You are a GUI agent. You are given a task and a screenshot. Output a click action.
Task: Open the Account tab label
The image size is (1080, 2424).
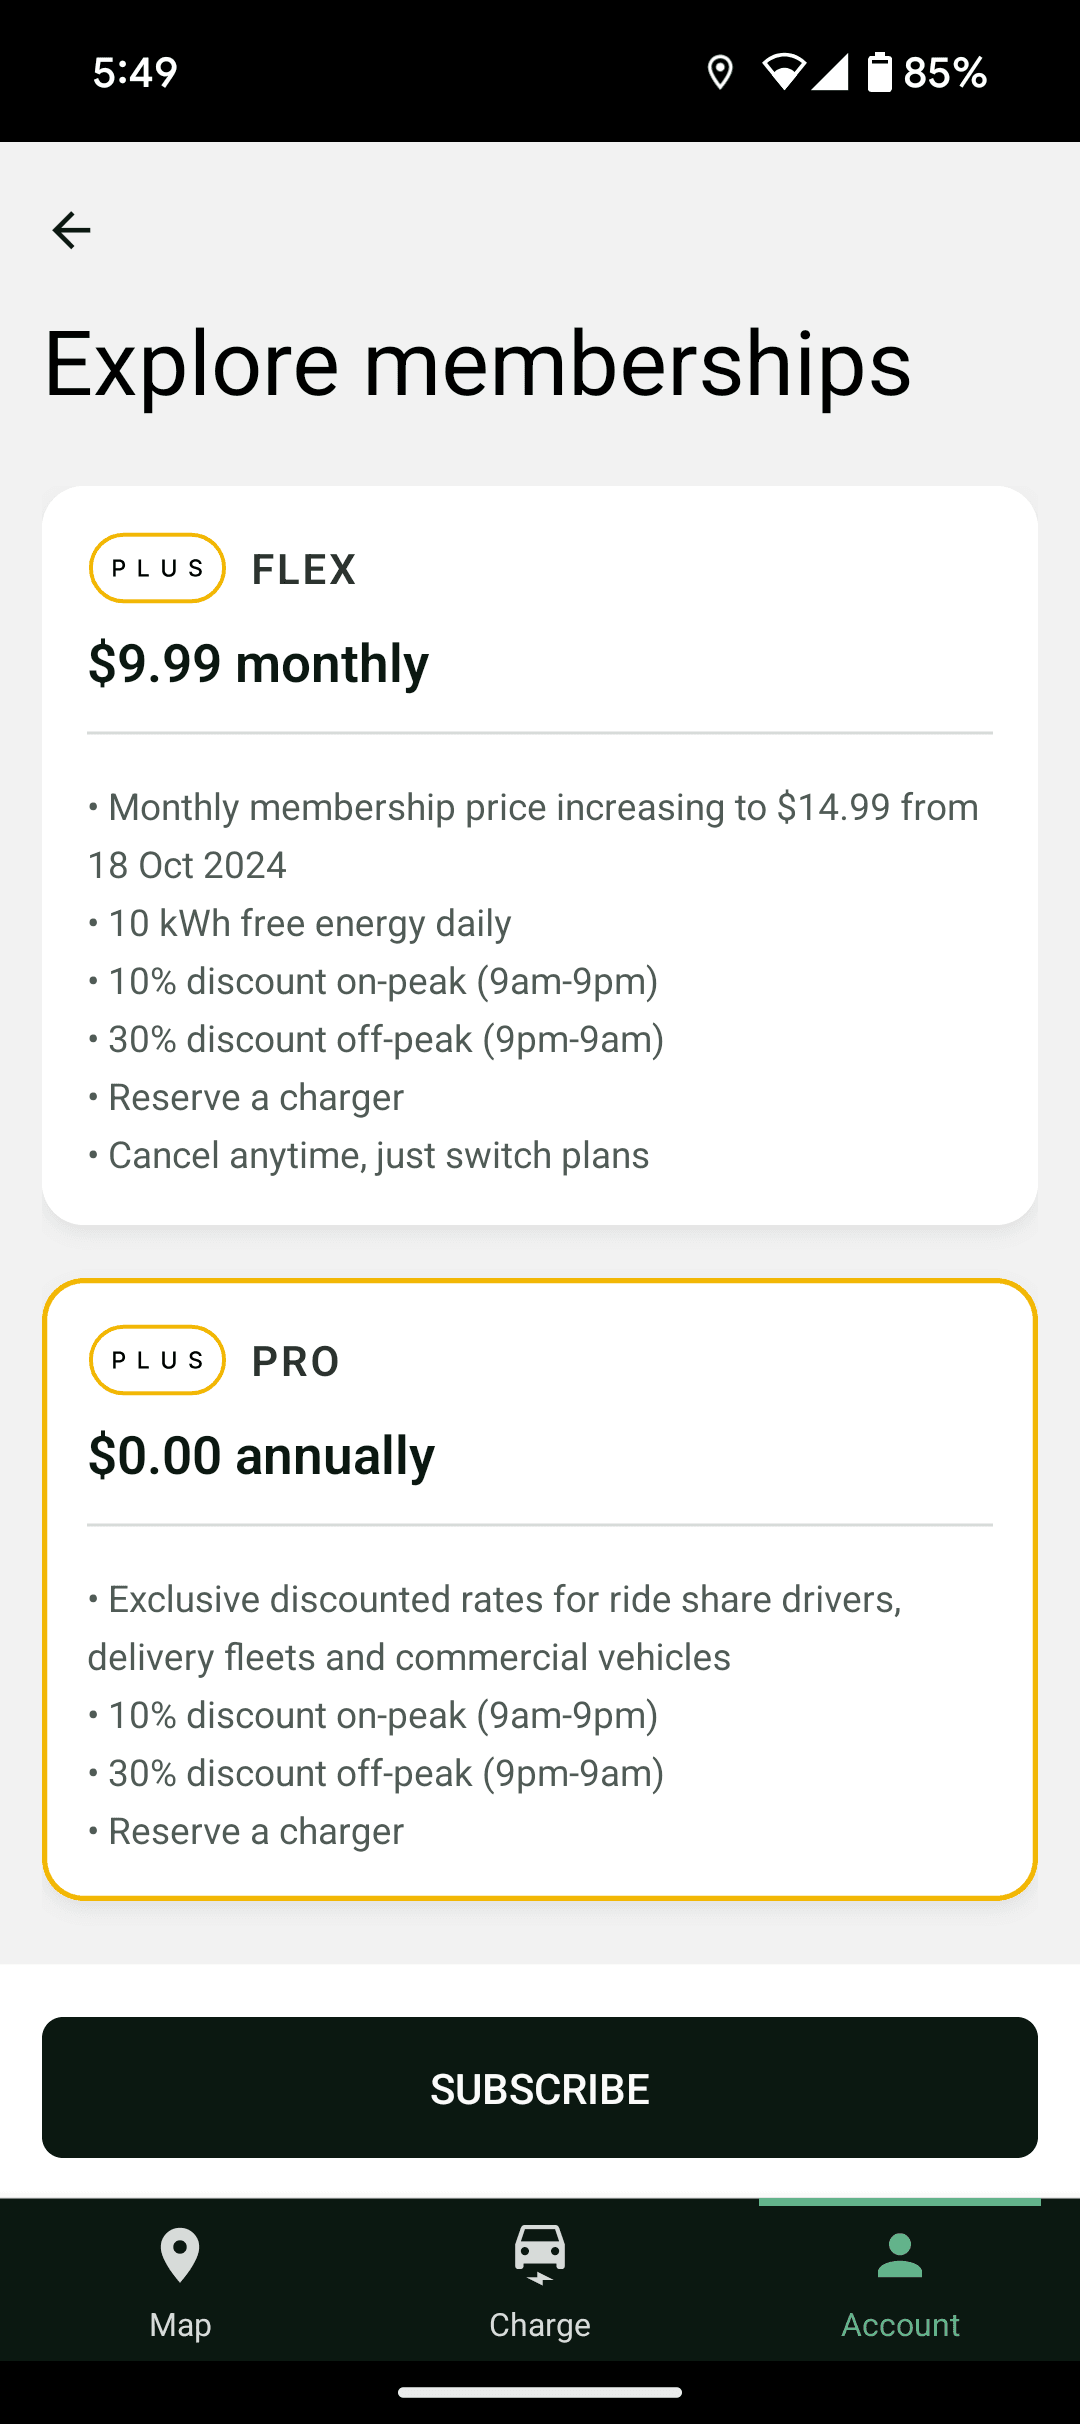900,2325
